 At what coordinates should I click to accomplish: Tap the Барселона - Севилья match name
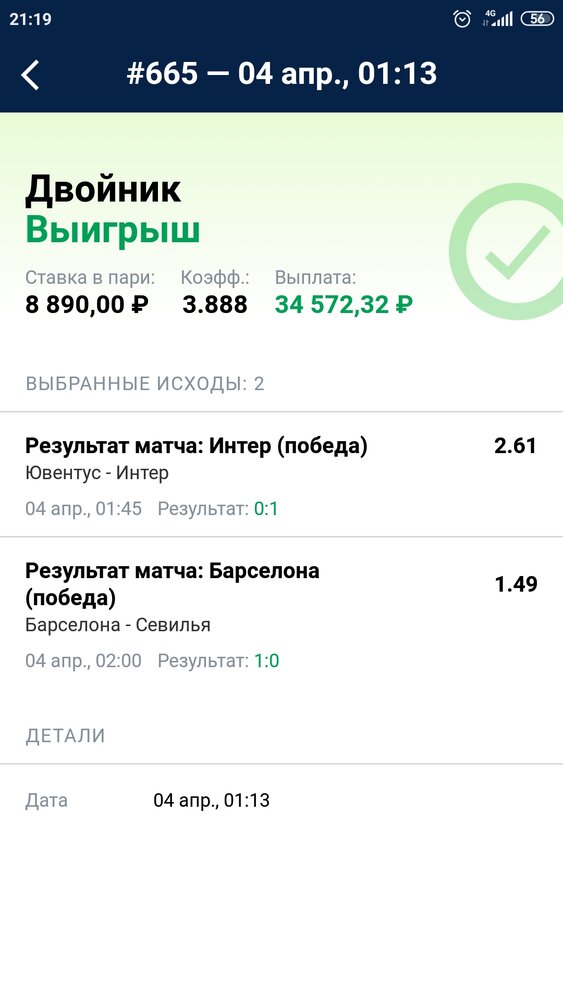tap(118, 624)
